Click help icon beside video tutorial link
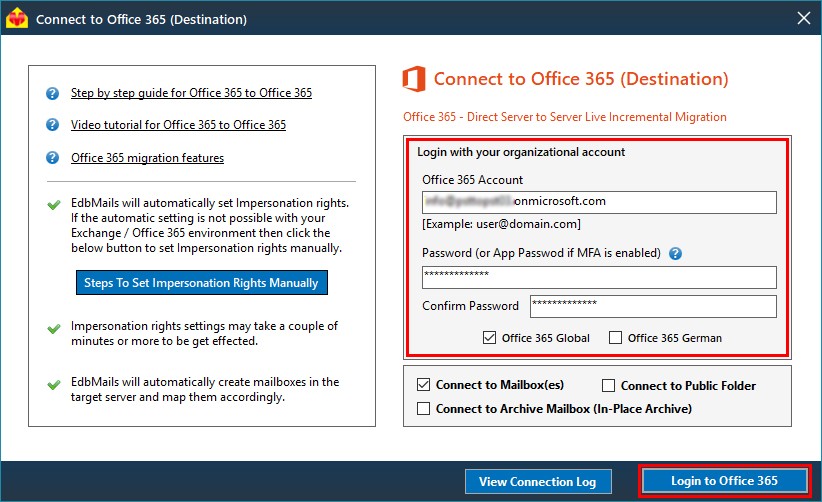This screenshot has width=822, height=502. [52, 125]
